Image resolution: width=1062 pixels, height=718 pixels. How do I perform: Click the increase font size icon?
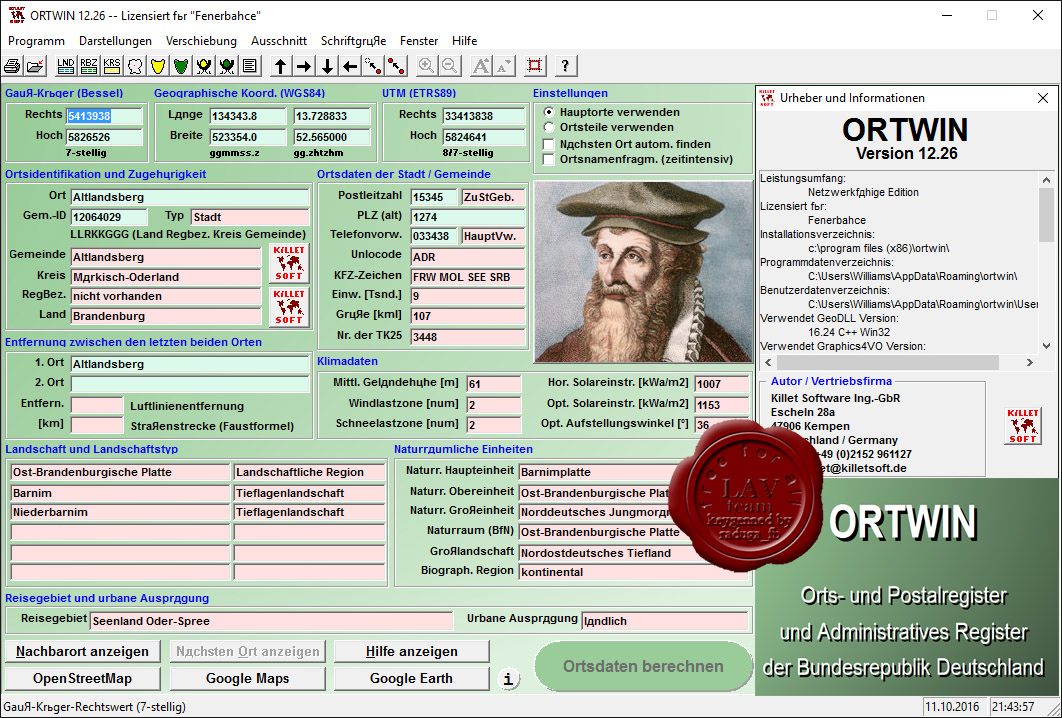click(x=481, y=66)
